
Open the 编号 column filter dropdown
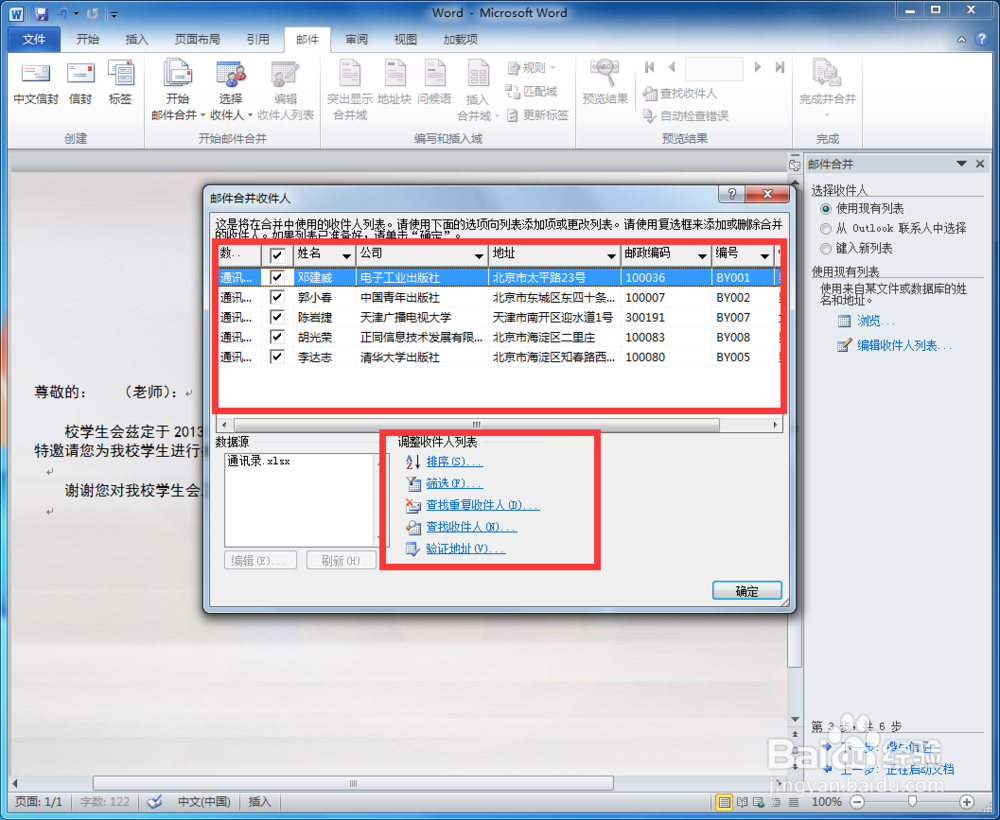[x=765, y=256]
